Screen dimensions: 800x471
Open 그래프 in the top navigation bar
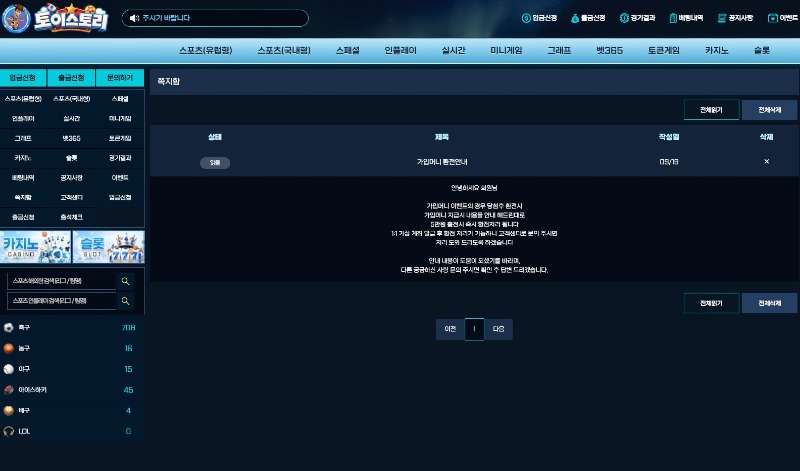559,51
